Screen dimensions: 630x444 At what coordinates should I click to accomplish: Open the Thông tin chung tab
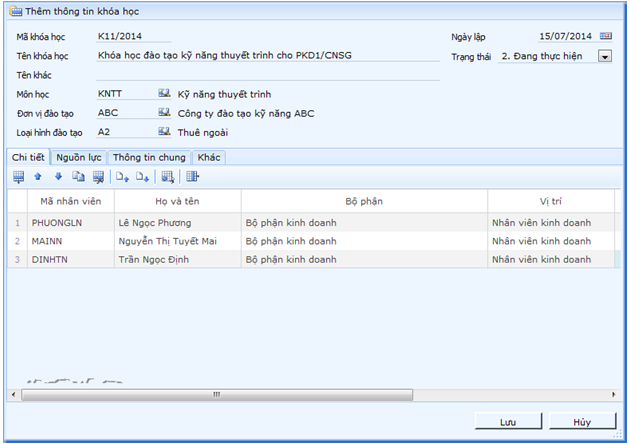click(149, 157)
